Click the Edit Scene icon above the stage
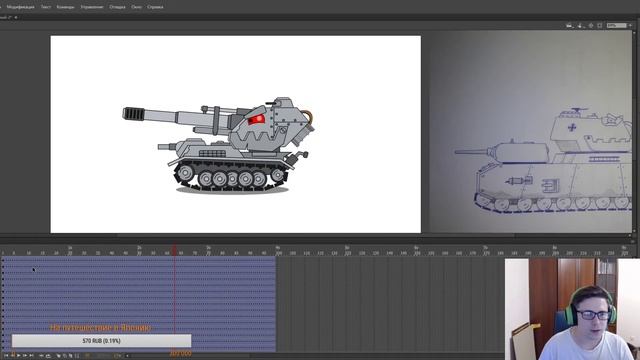This screenshot has height=360, width=640. (570, 26)
